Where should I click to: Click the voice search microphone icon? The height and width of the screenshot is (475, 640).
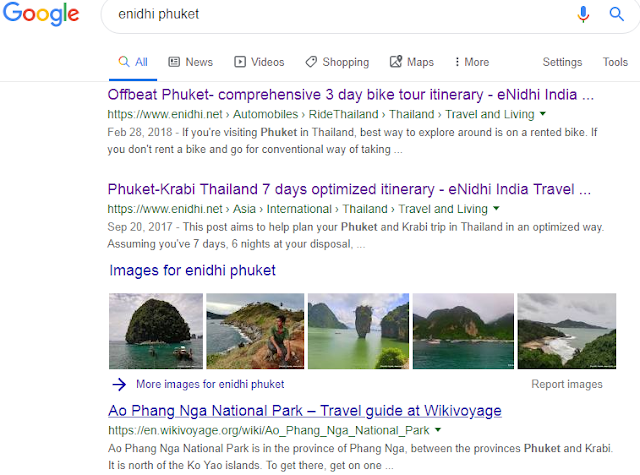pos(583,14)
